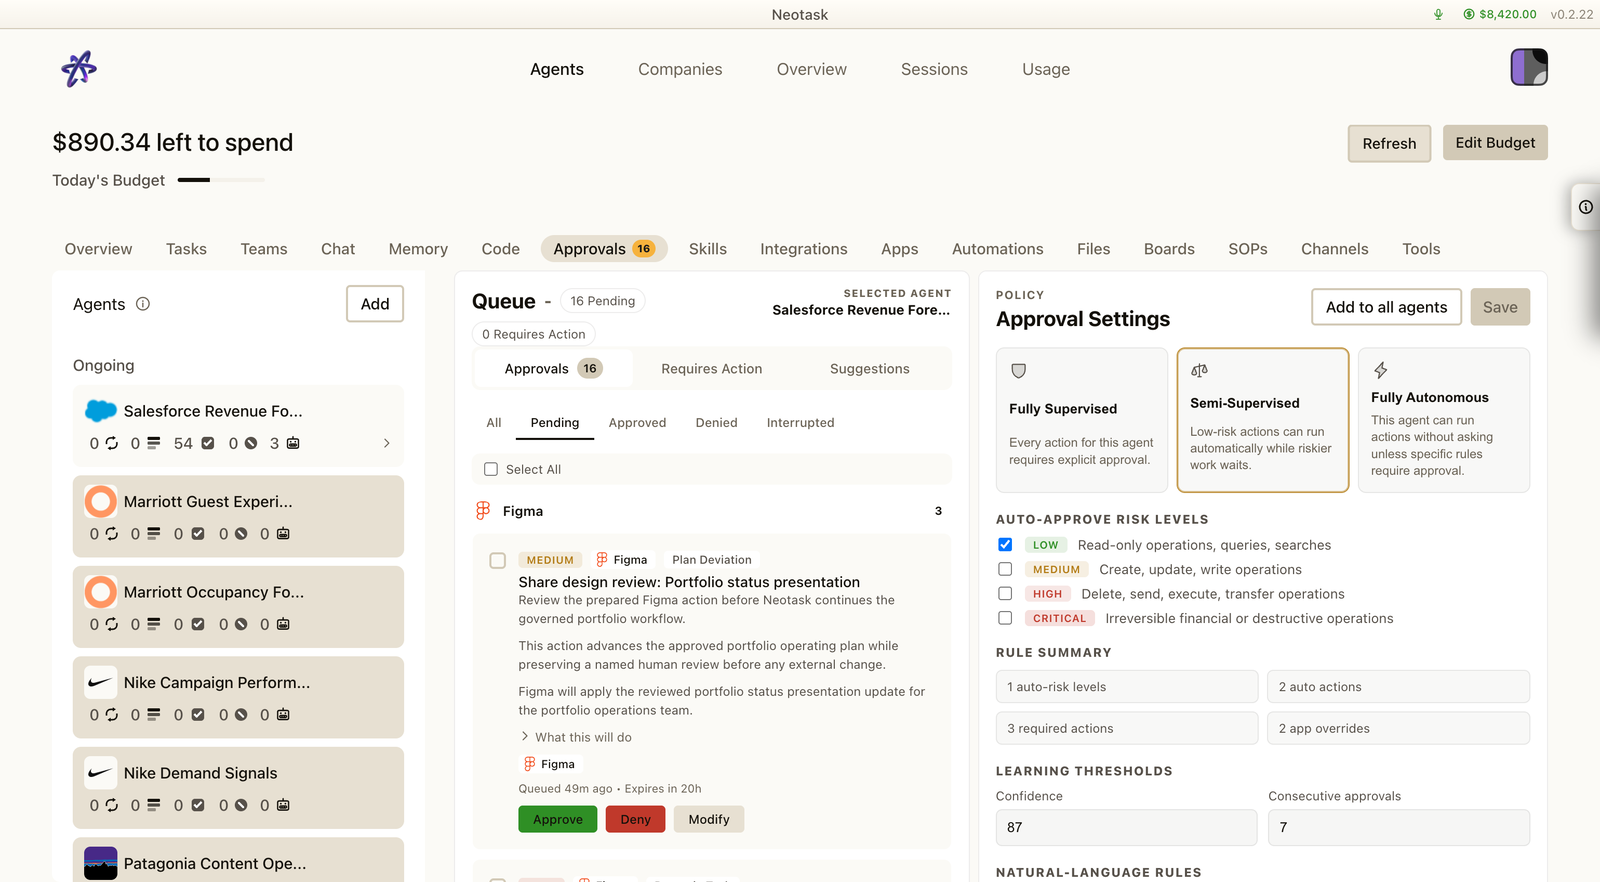Click the Nike Demand Signals swoosh icon
The image size is (1600, 882).
coord(101,773)
